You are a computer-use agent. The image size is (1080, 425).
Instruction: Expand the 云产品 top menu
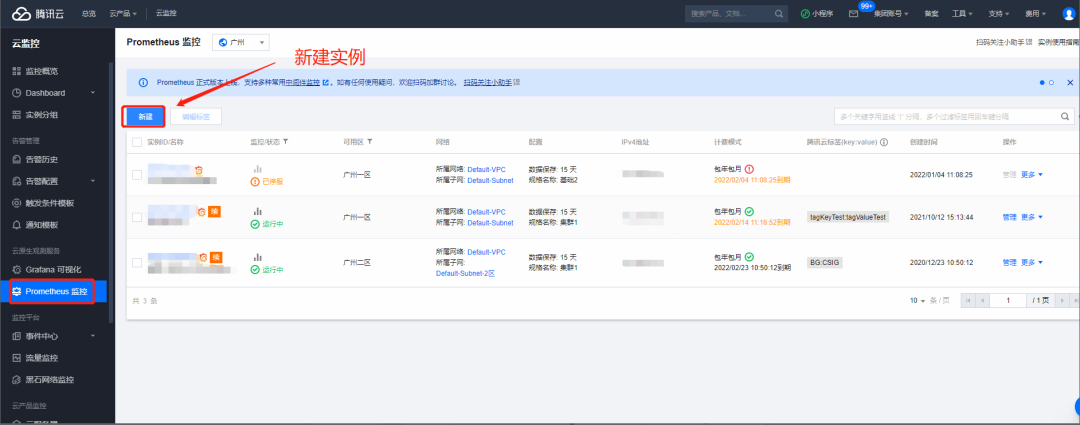pos(123,14)
